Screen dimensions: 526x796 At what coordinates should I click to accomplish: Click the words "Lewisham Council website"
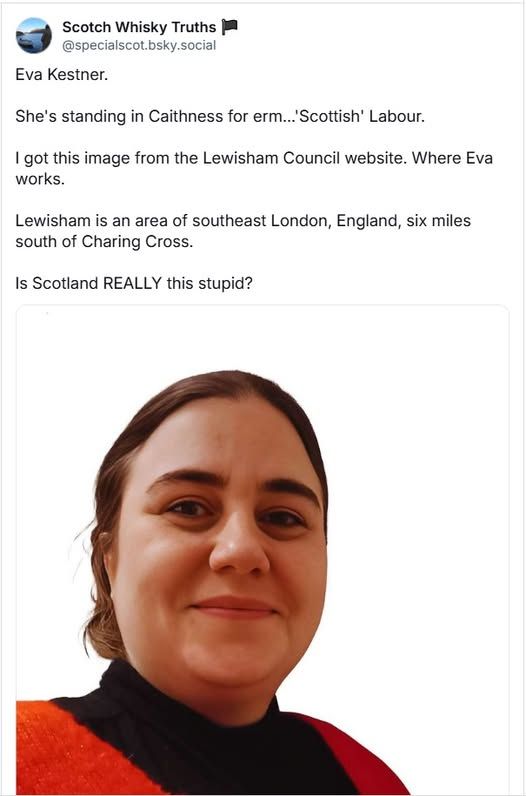click(x=301, y=158)
